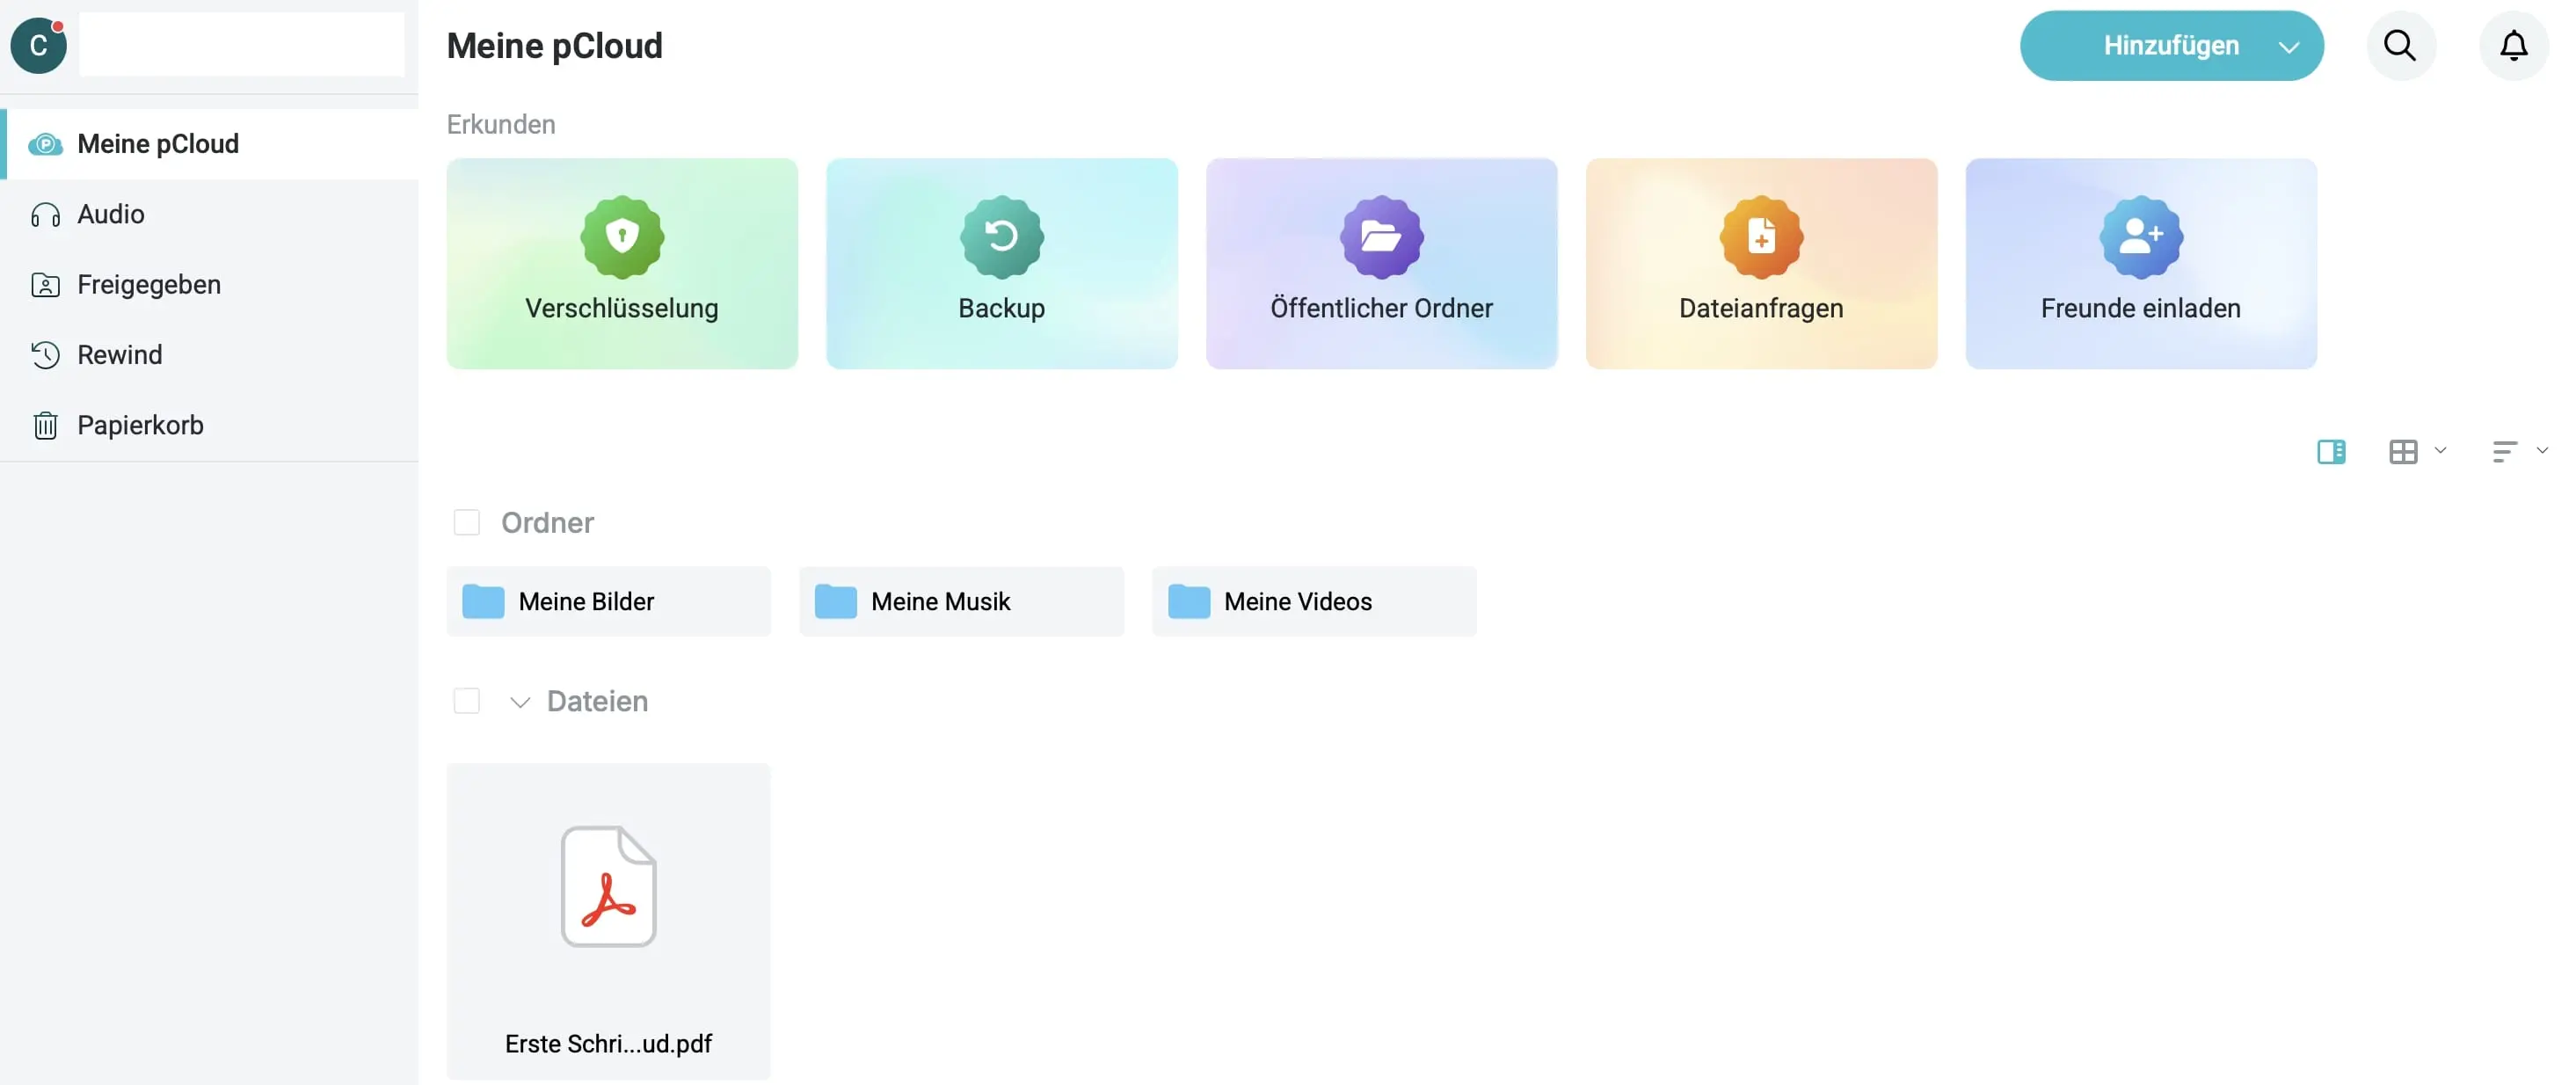Select the Erste Schri...ud.pdf file name
This screenshot has width=2576, height=1085.
(608, 1043)
